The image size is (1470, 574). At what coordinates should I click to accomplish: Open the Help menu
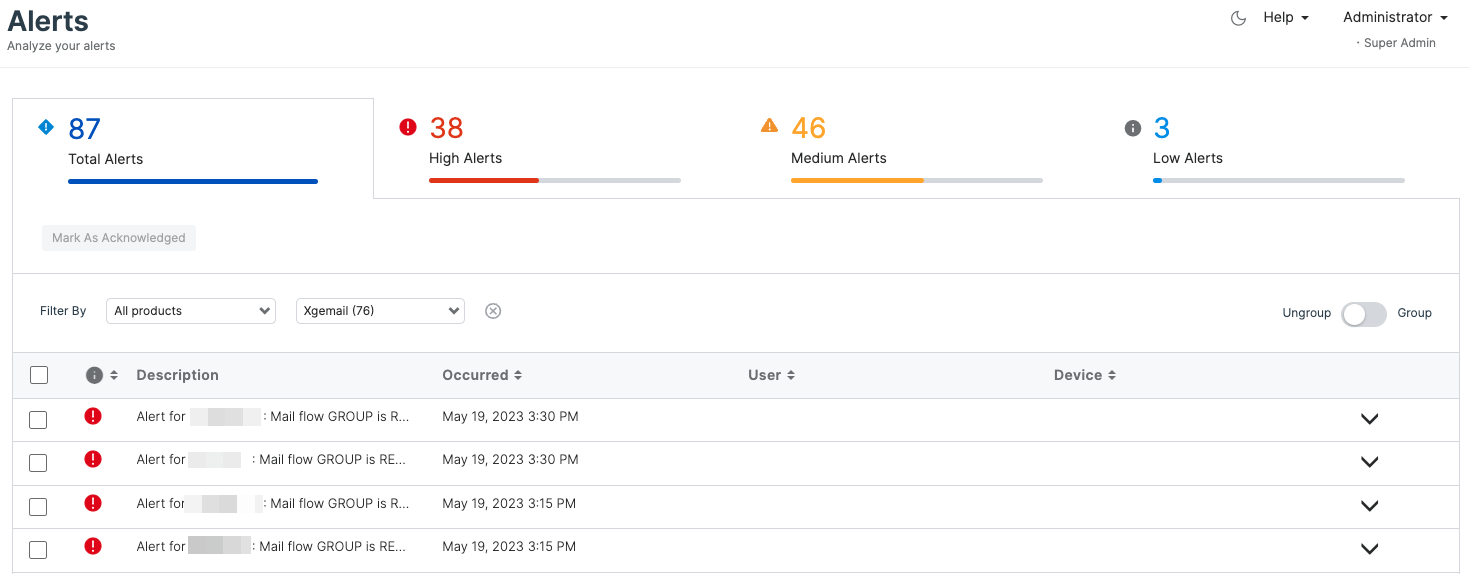pyautogui.click(x=1285, y=18)
